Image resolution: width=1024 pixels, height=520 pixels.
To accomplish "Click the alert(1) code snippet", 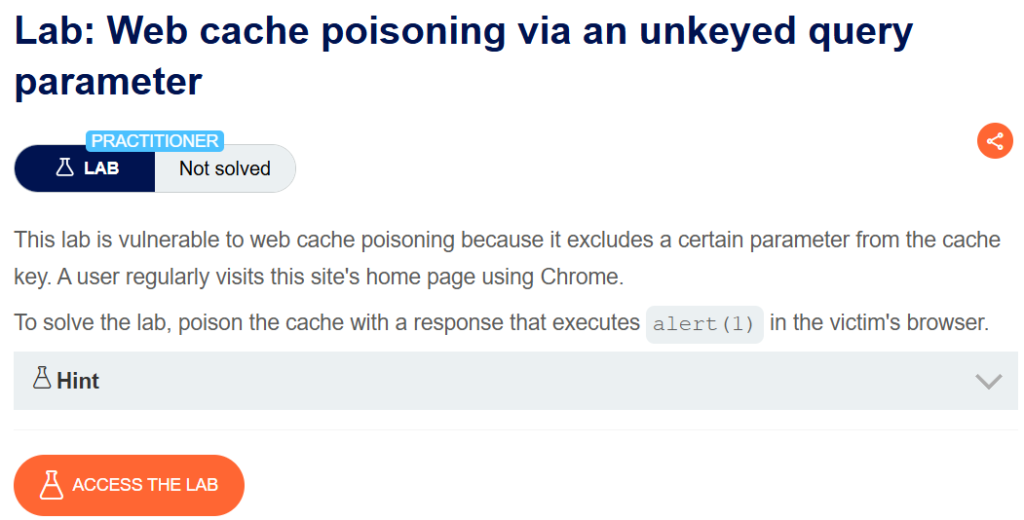I will coord(704,324).
